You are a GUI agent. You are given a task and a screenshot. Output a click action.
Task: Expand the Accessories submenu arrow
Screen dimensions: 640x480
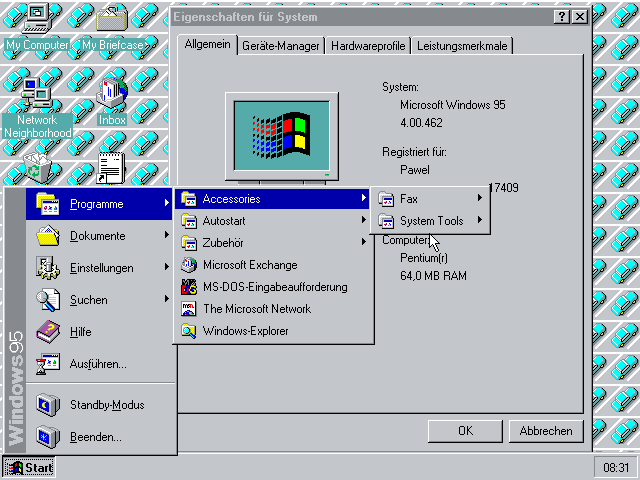coord(364,198)
